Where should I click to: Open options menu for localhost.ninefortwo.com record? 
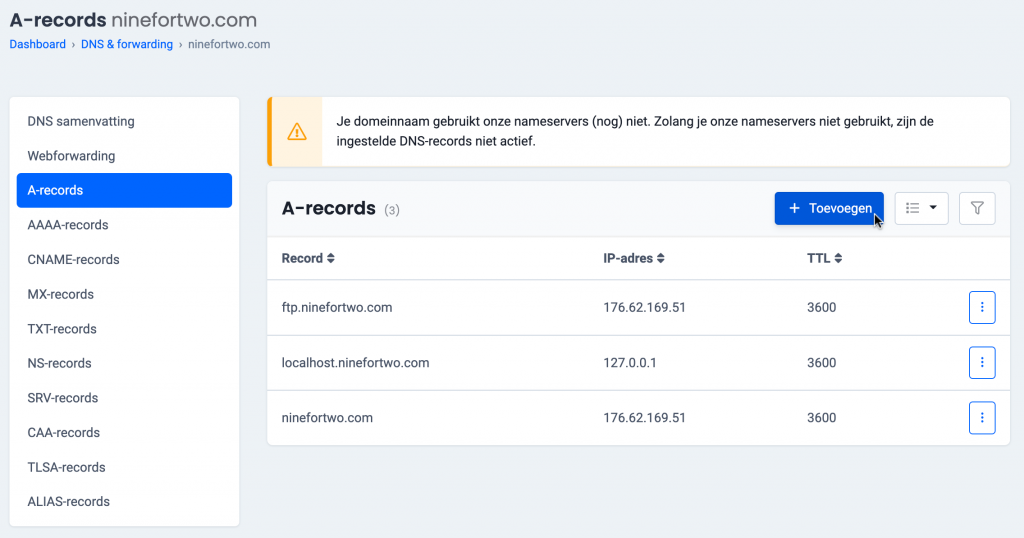coord(982,363)
